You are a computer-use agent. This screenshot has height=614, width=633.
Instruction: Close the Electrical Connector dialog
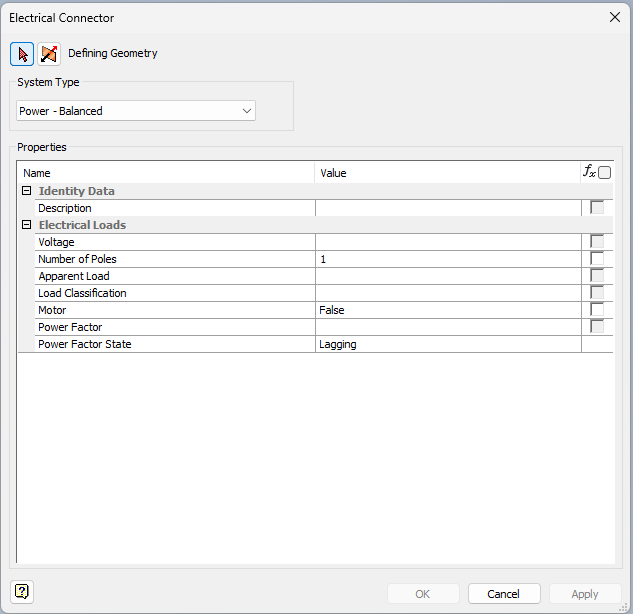click(614, 17)
